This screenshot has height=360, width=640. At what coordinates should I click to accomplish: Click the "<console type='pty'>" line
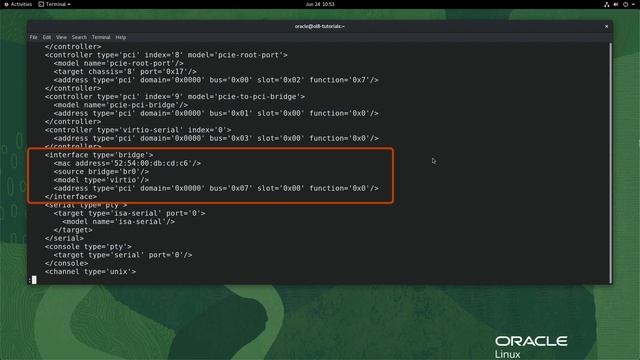tap(88, 247)
